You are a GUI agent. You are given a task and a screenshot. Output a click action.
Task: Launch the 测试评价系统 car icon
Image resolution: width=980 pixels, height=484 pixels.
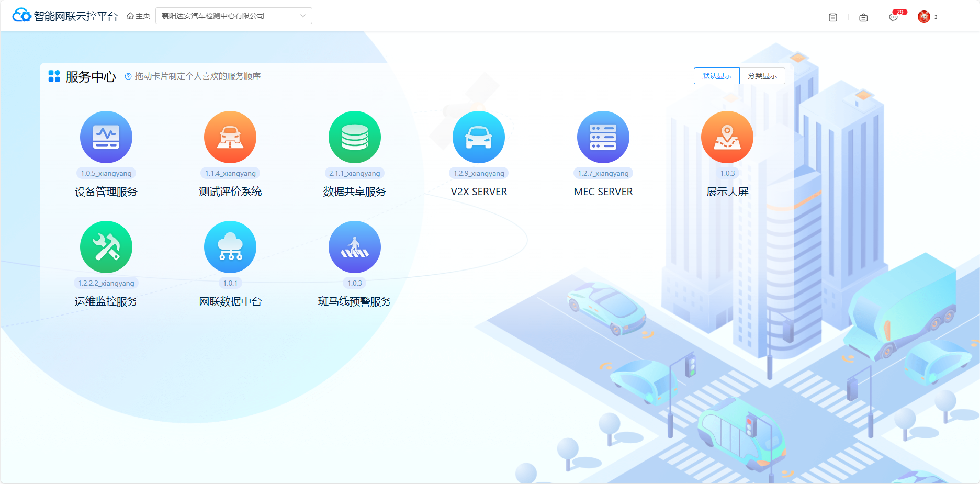click(230, 137)
